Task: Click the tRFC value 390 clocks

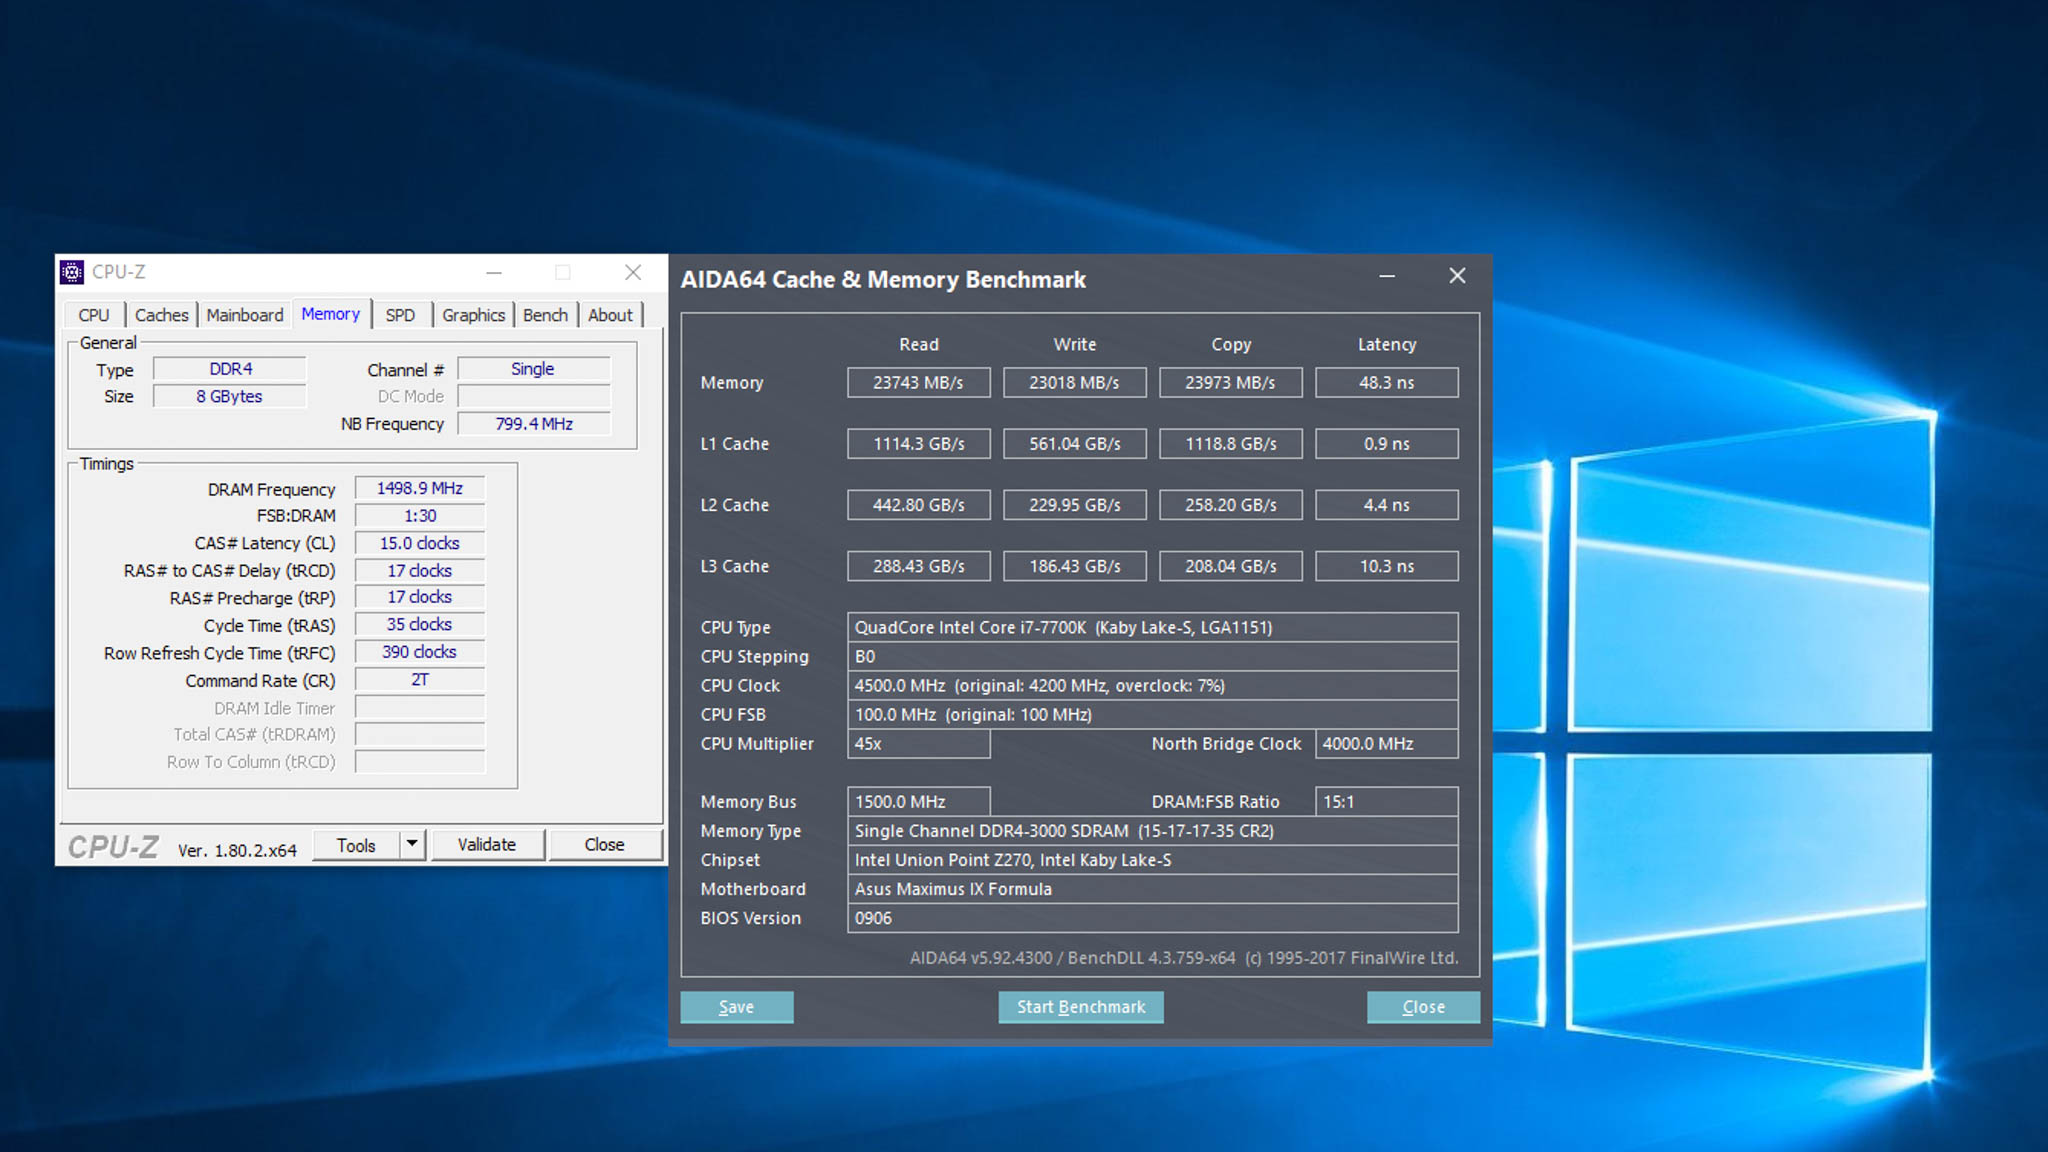Action: (x=420, y=652)
